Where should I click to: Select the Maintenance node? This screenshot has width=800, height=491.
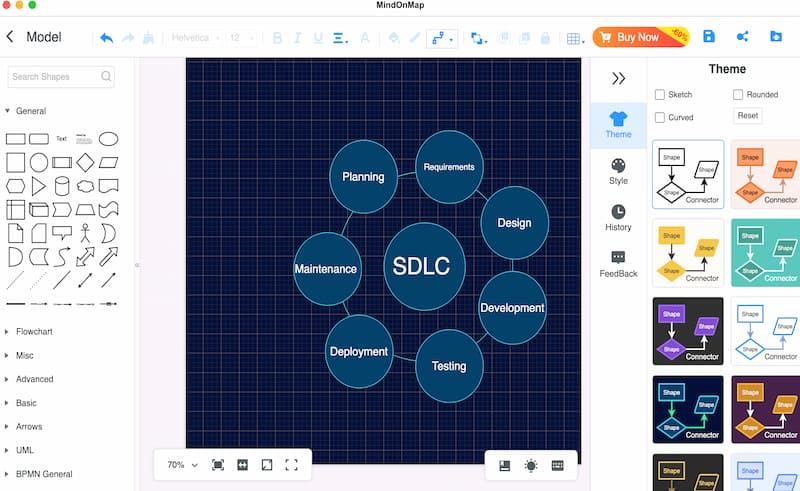pos(327,269)
